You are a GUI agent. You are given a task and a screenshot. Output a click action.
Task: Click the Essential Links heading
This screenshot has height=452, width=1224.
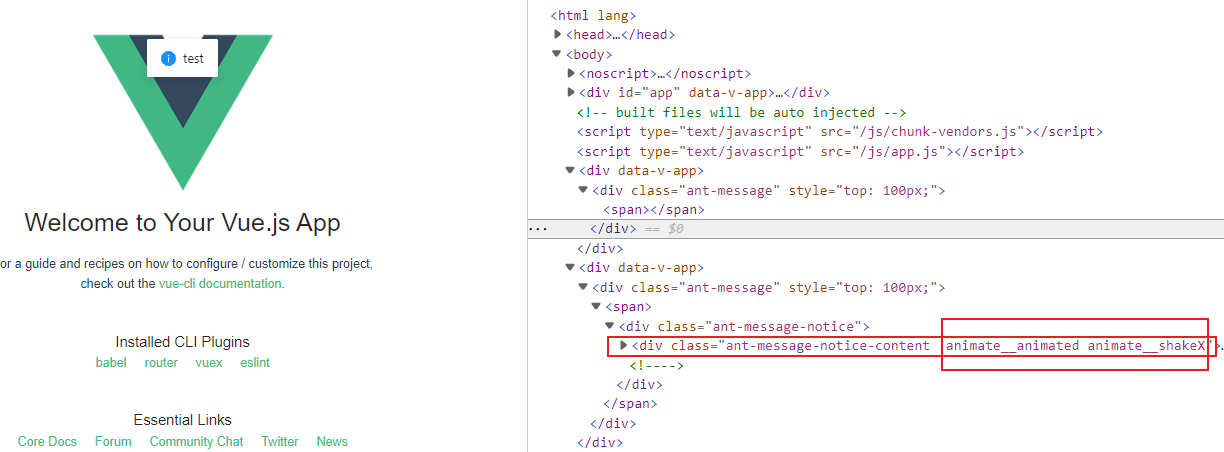pos(183,420)
